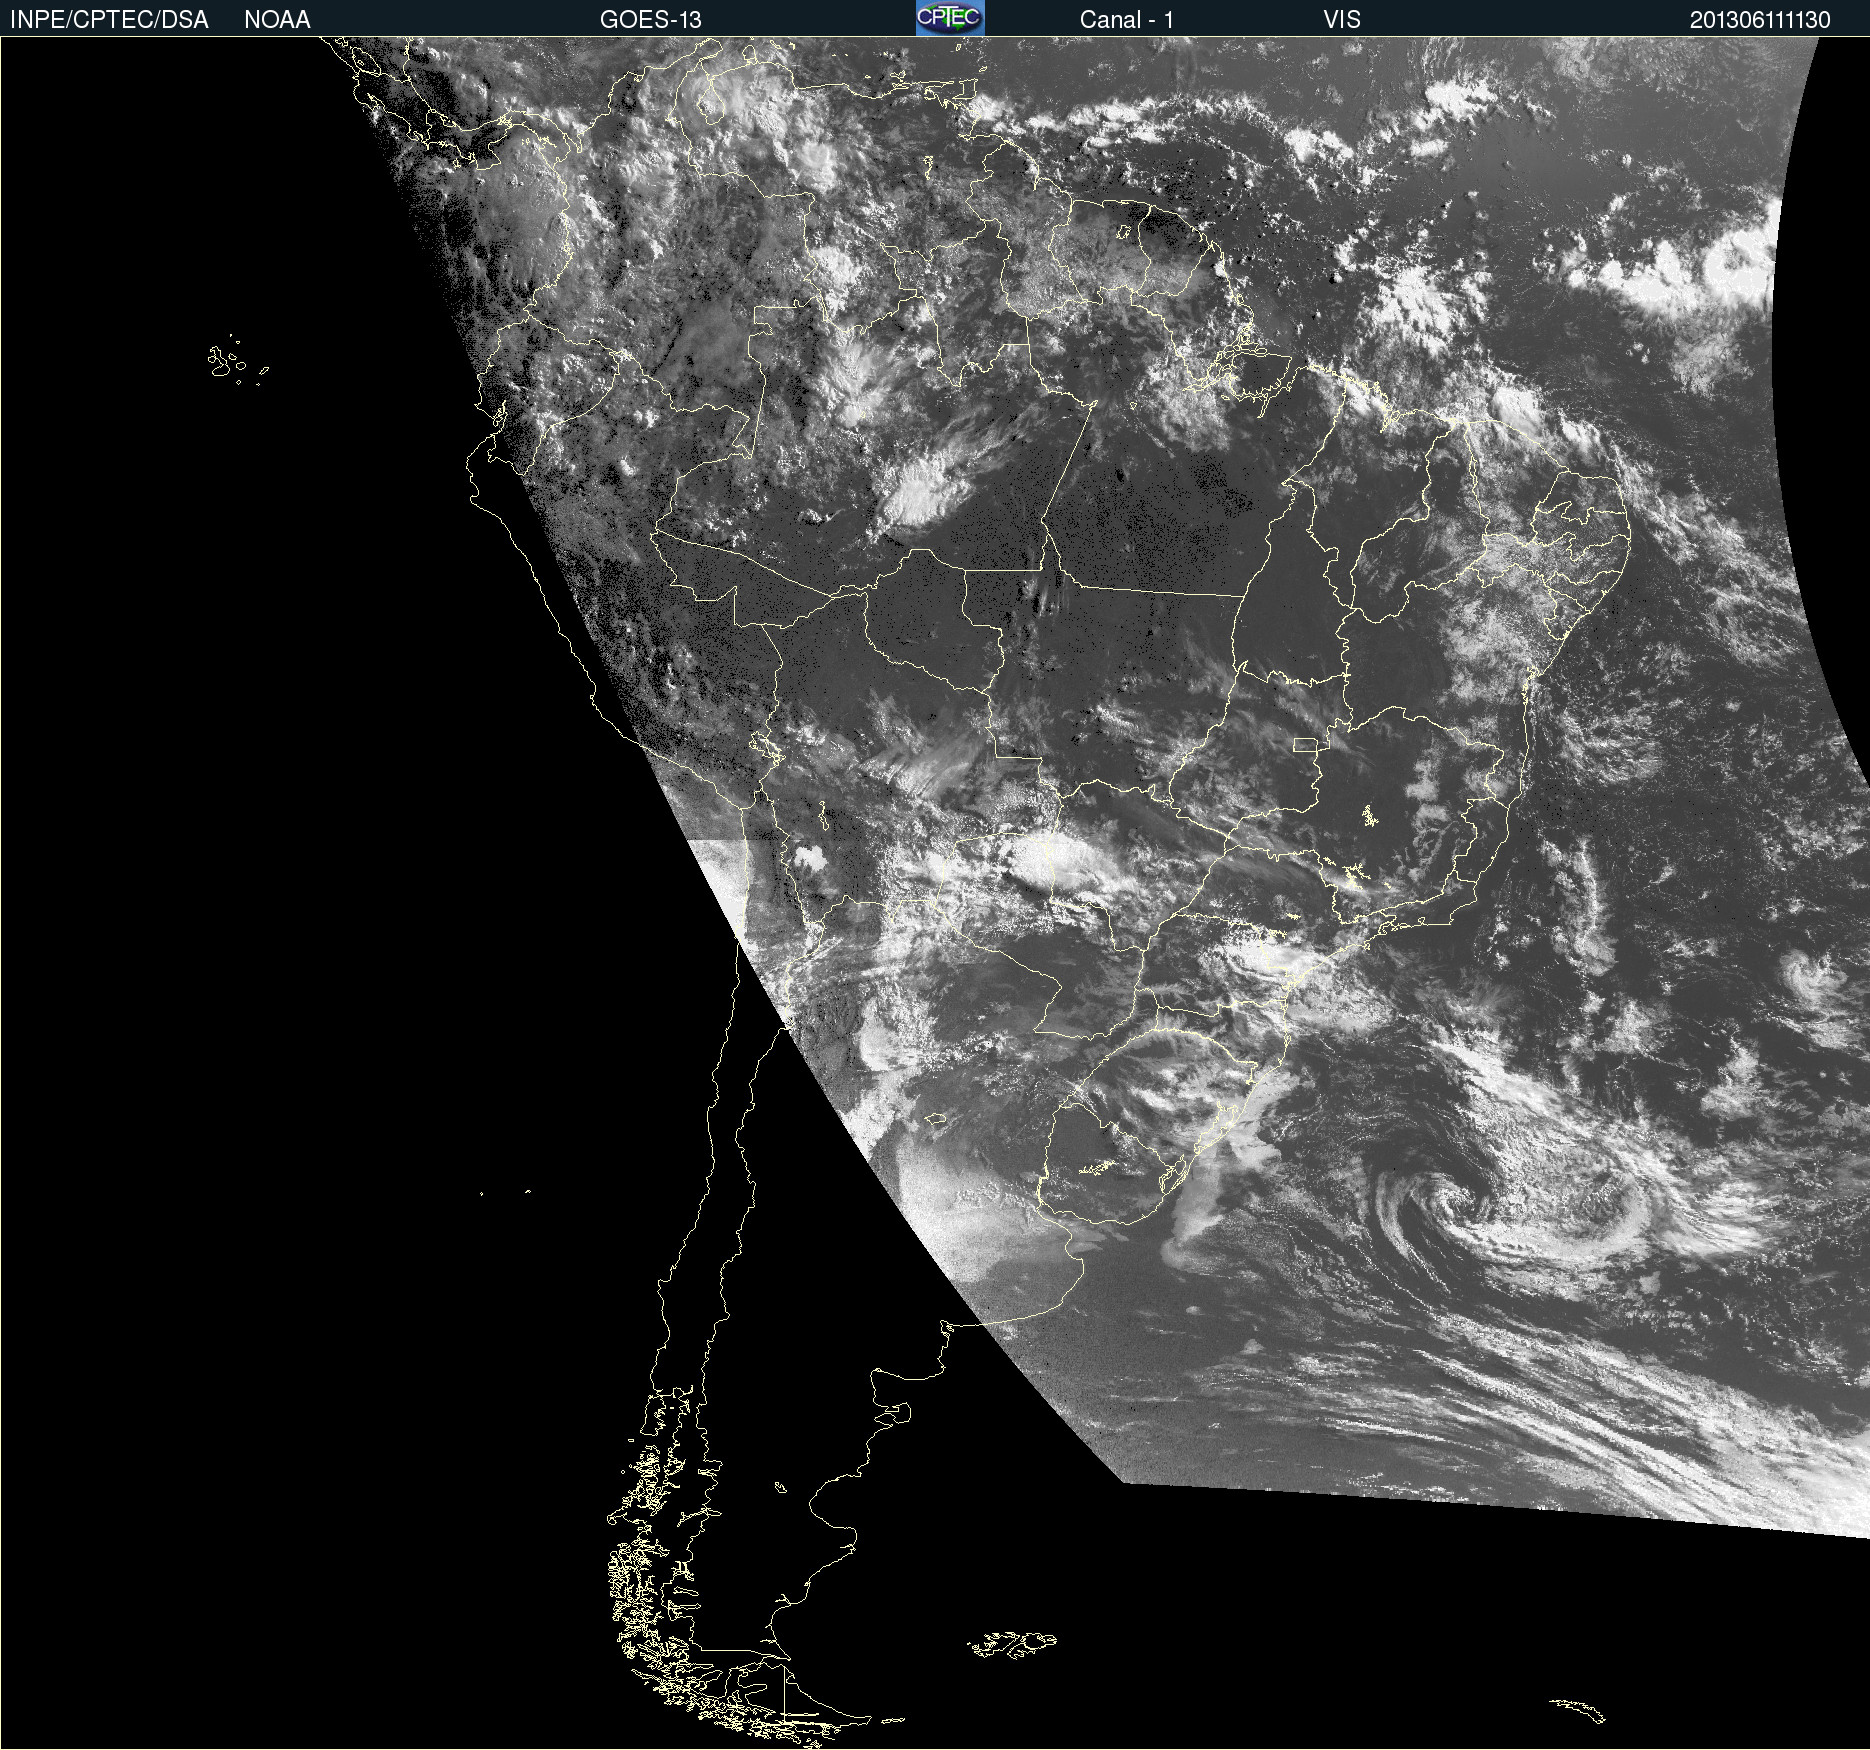Click the Falkland Islands outline
This screenshot has height=1750, width=1870.
[x=1012, y=1644]
